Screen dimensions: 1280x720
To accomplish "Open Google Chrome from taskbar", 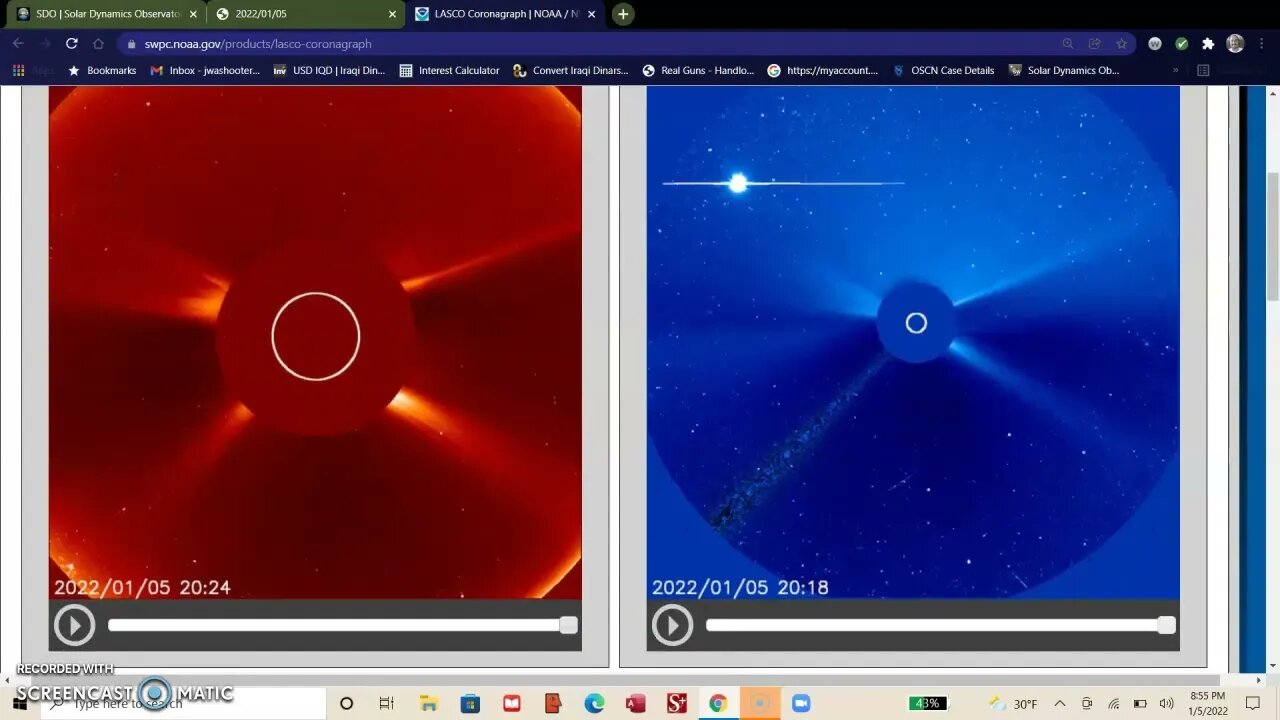I will (718, 703).
